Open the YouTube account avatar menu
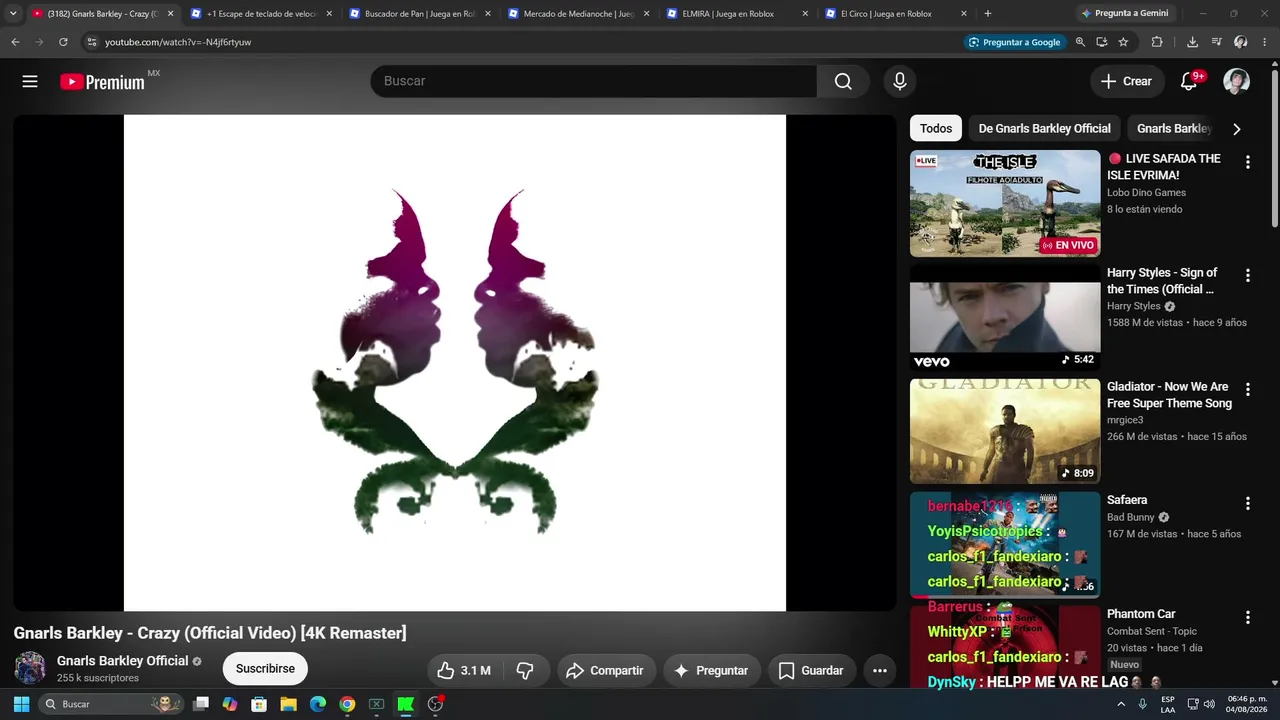The height and width of the screenshot is (720, 1280). [1237, 81]
